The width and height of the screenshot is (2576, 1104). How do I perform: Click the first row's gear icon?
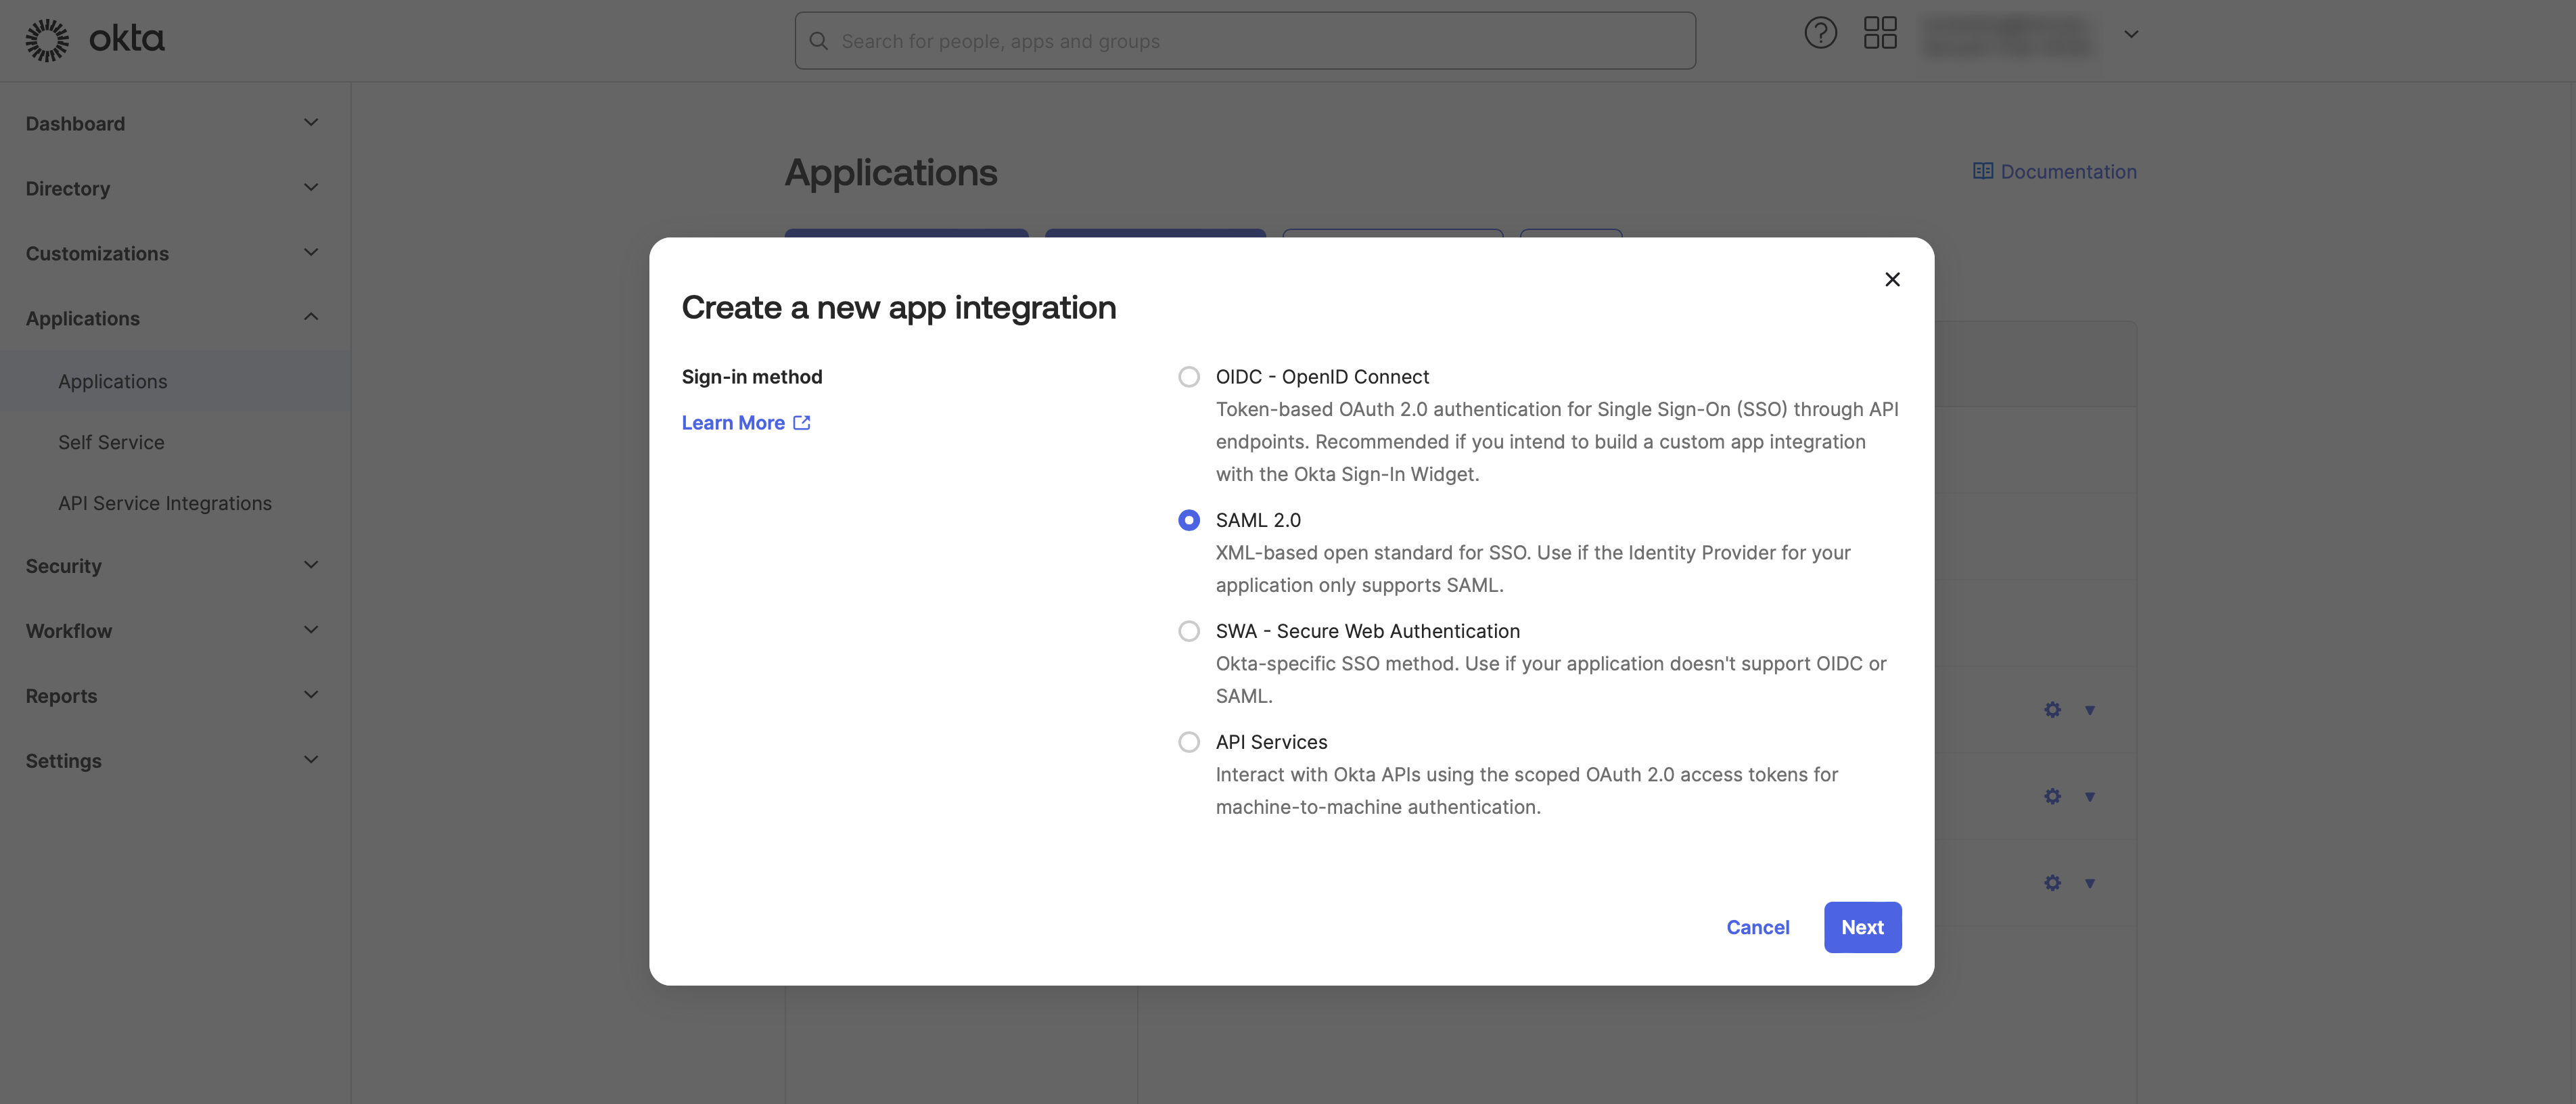pos(2052,710)
